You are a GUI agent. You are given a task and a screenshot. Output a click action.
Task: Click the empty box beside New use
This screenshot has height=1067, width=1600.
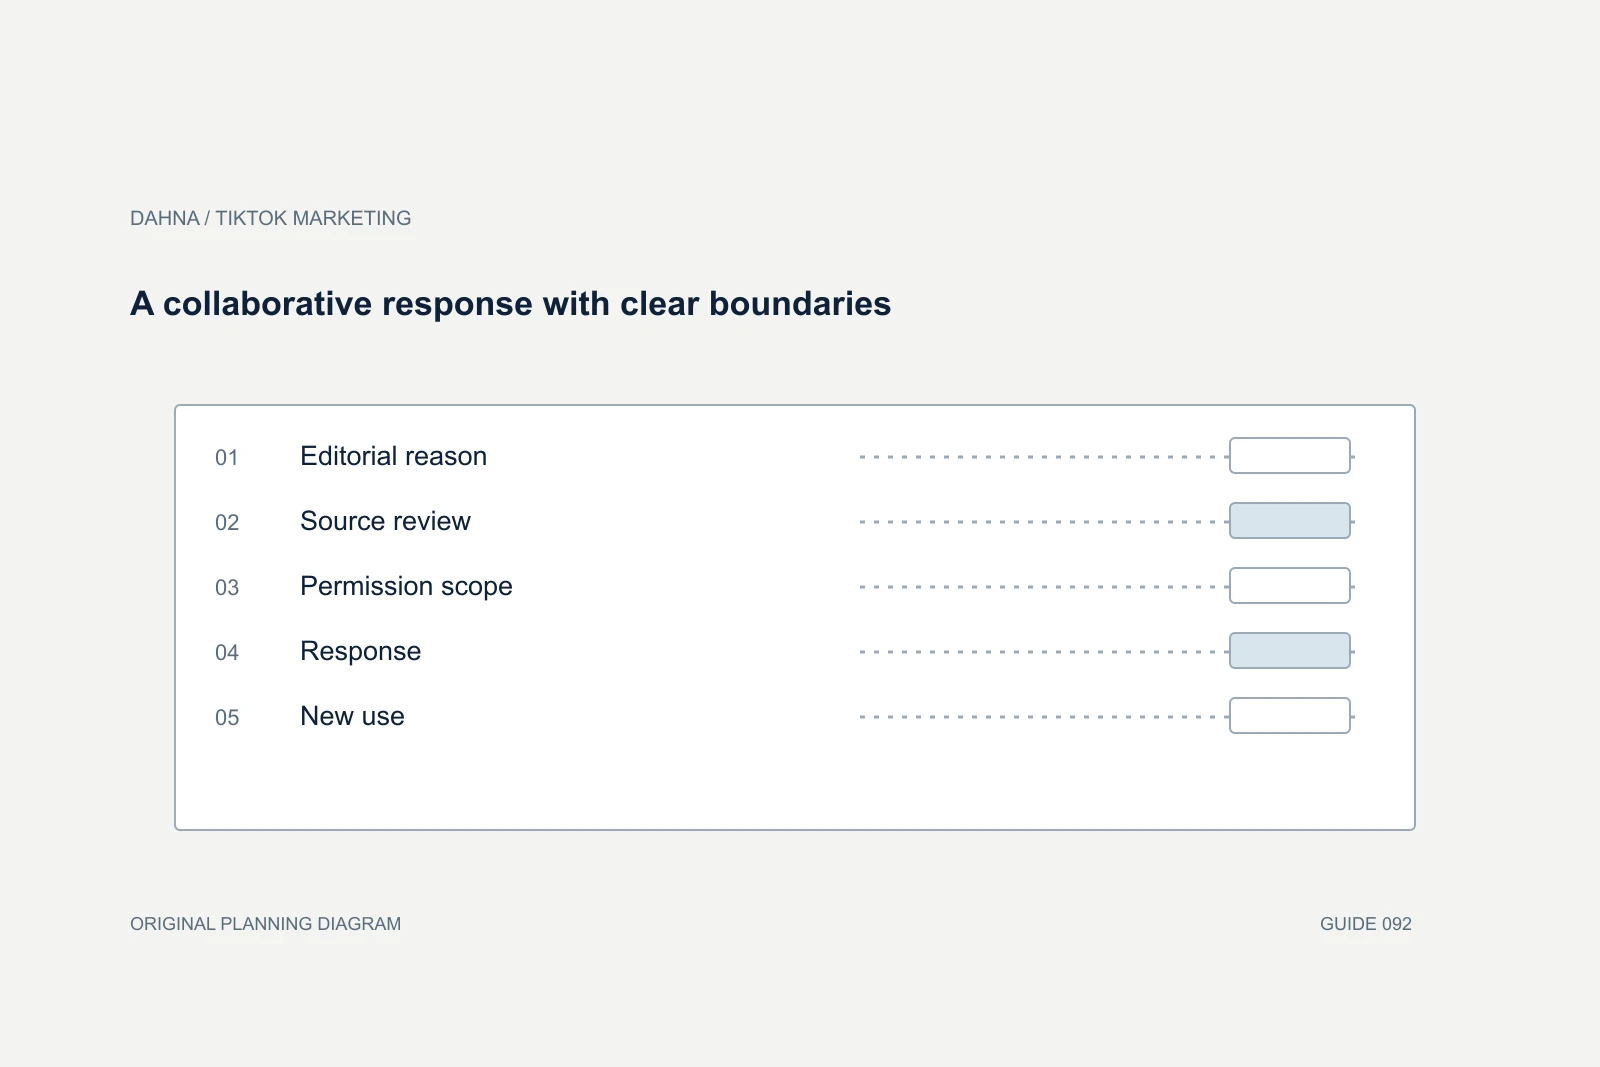(x=1290, y=716)
